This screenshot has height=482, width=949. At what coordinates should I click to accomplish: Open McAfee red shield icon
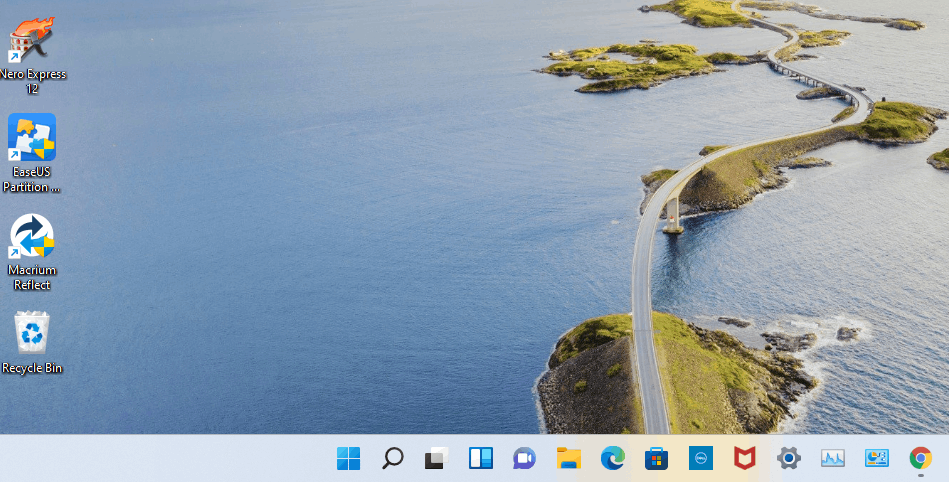(x=744, y=458)
